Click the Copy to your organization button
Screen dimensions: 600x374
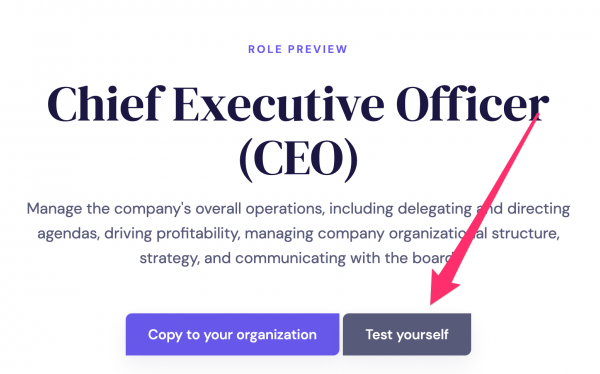coord(232,334)
